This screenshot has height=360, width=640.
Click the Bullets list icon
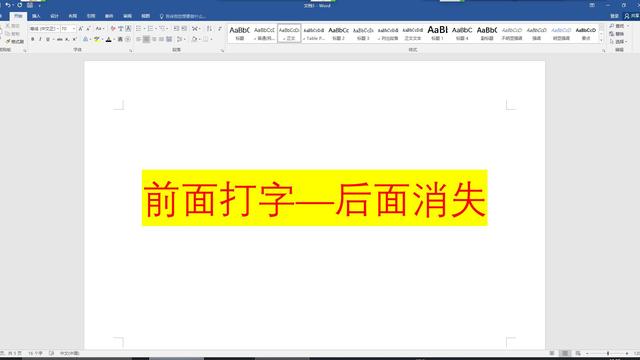[139, 29]
